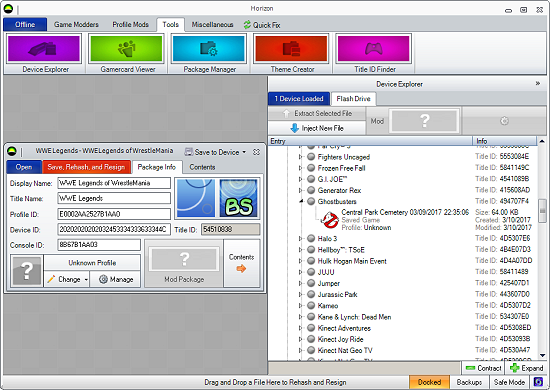This screenshot has width=550, height=390.
Task: Launch the Package Manager tool
Action: [x=209, y=53]
